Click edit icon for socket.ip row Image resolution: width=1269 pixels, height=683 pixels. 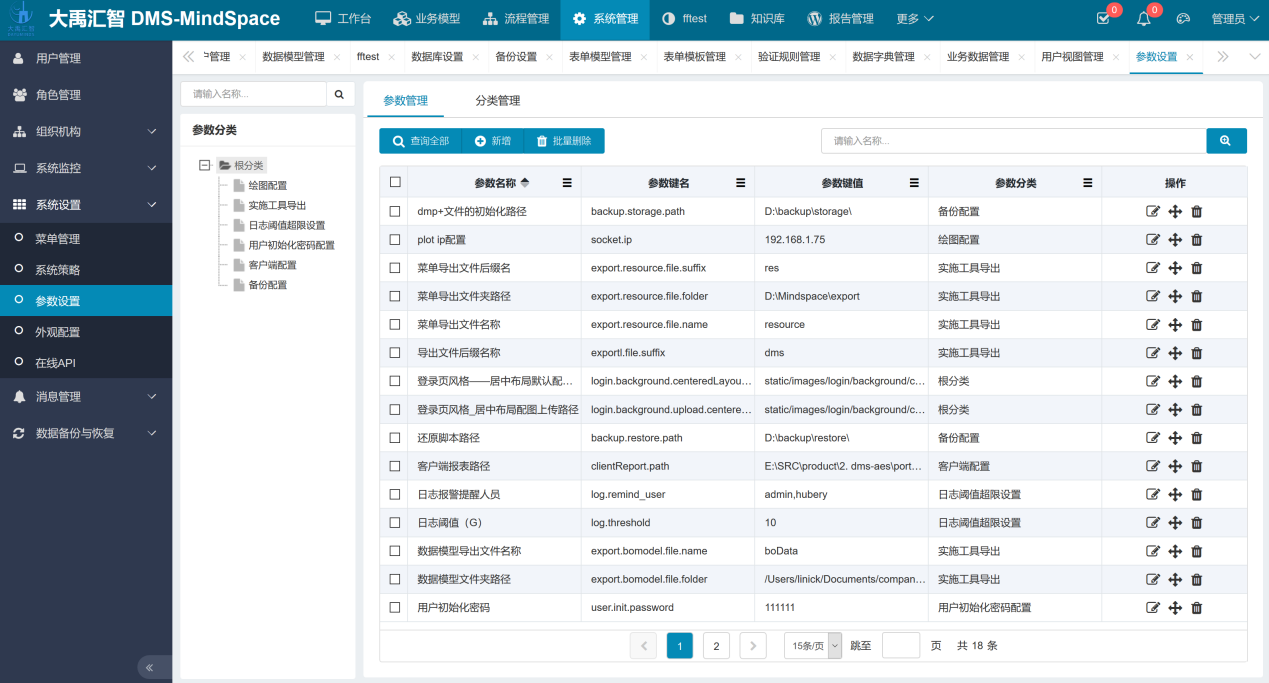coord(1153,240)
